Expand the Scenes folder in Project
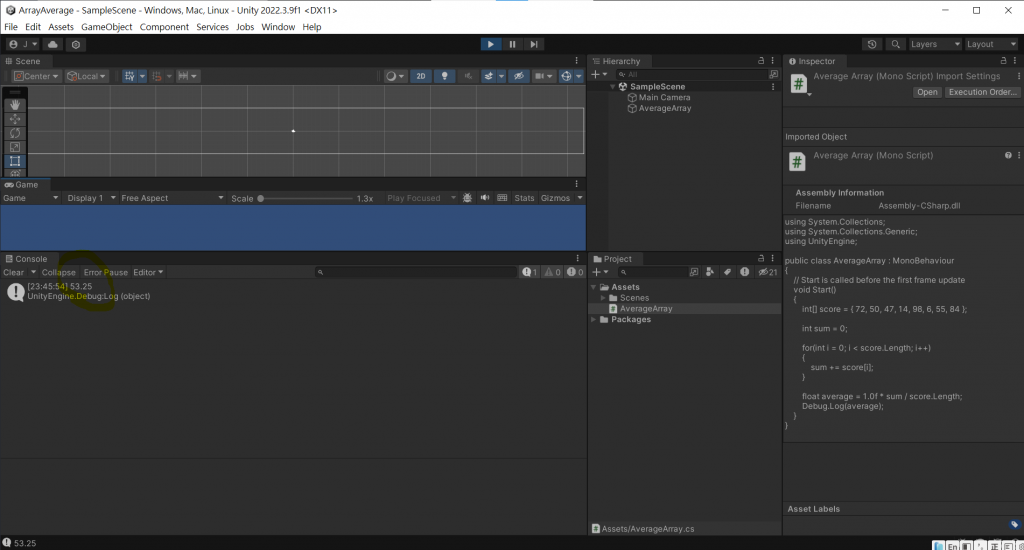Image resolution: width=1024 pixels, height=550 pixels. tap(603, 298)
